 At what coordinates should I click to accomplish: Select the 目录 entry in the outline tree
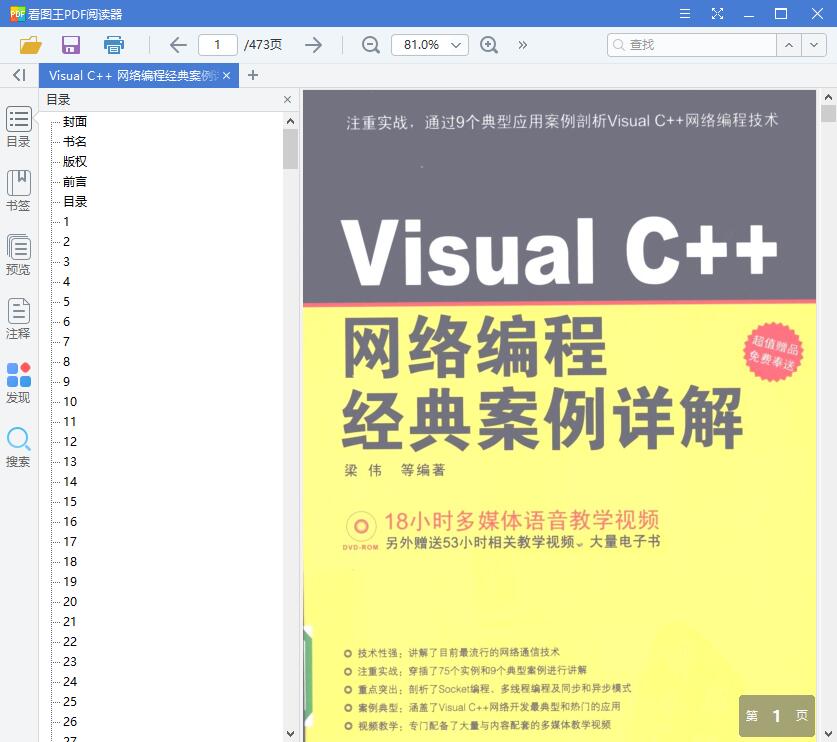(75, 202)
